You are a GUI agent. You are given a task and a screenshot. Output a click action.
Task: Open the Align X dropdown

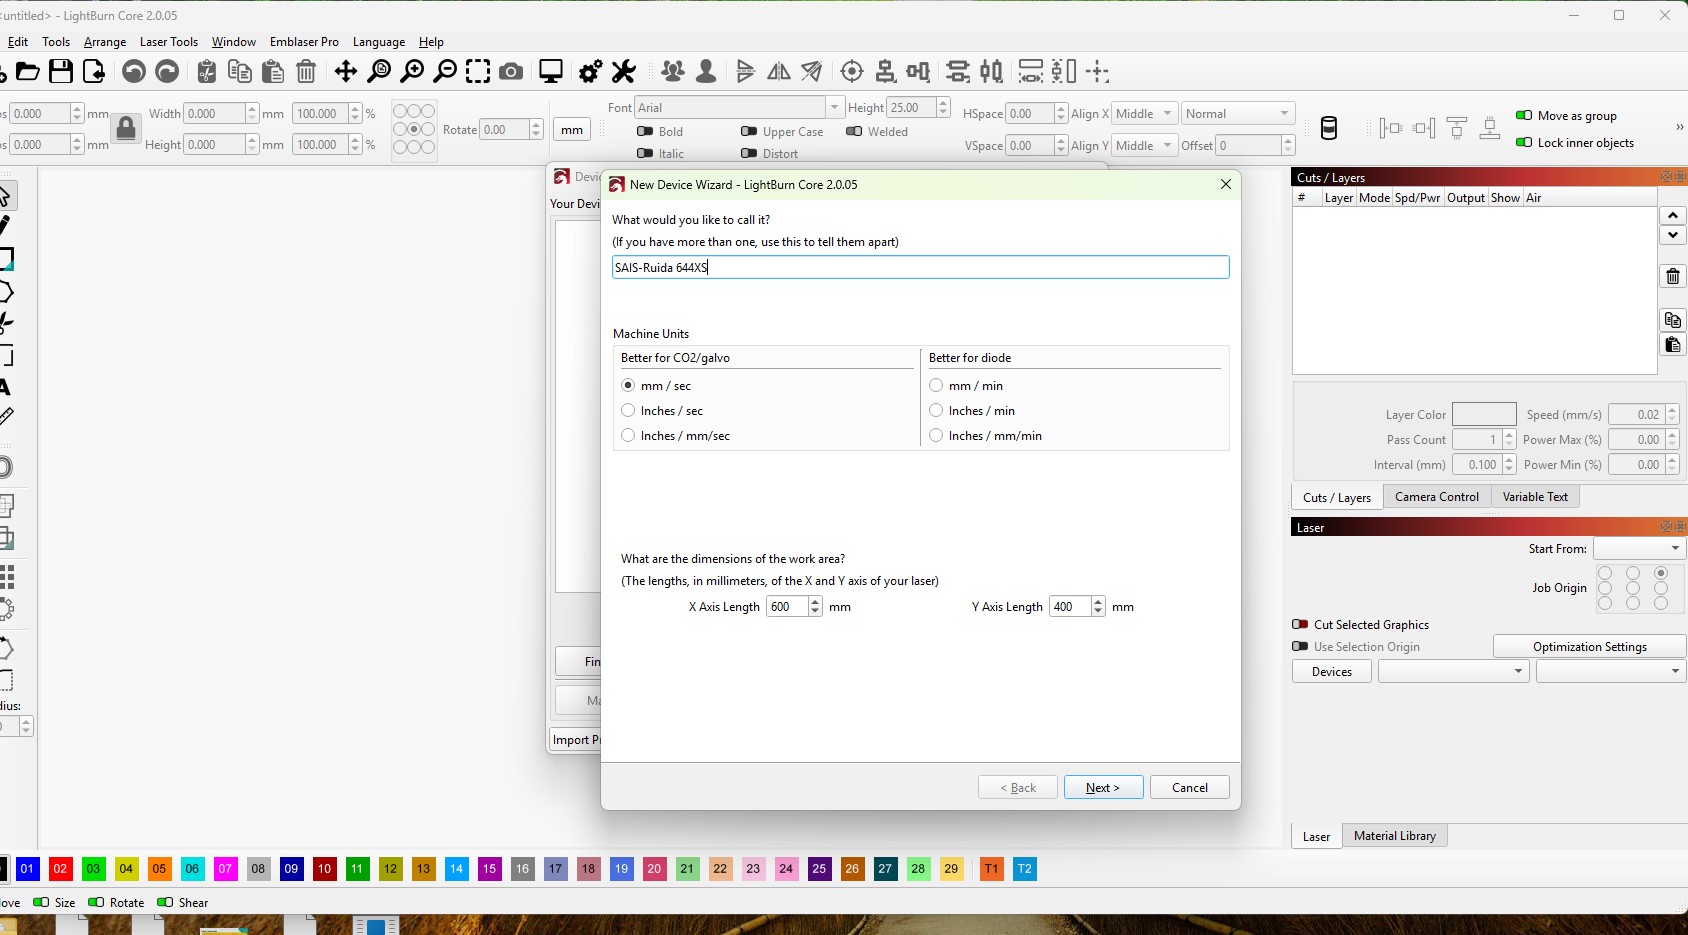click(1144, 113)
